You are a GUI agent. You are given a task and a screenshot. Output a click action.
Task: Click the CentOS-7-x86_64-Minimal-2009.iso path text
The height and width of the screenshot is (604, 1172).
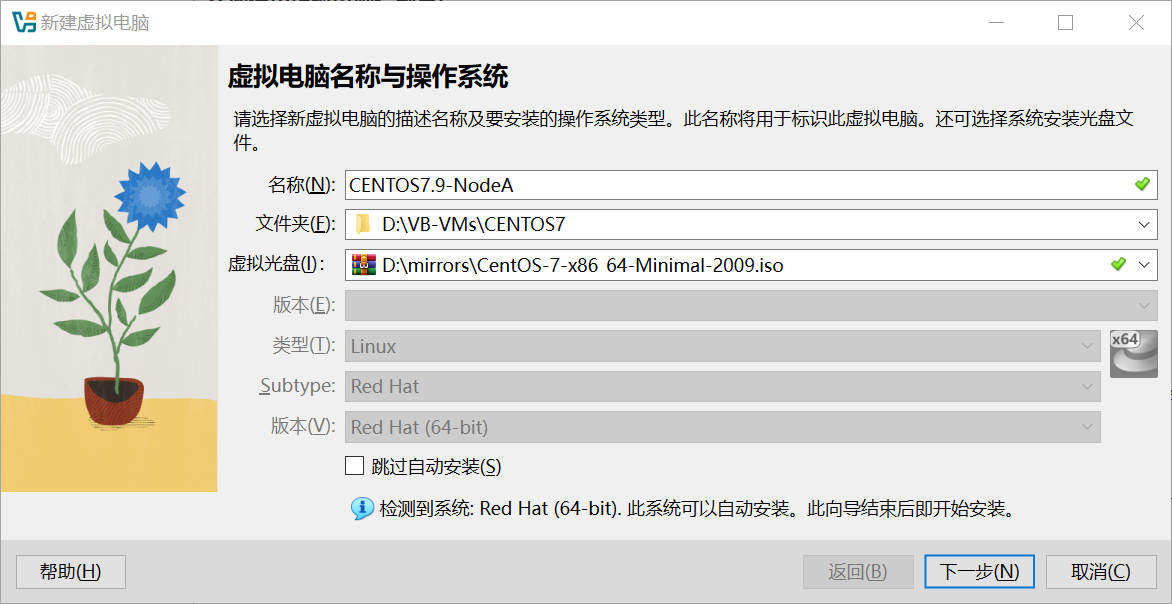(583, 265)
